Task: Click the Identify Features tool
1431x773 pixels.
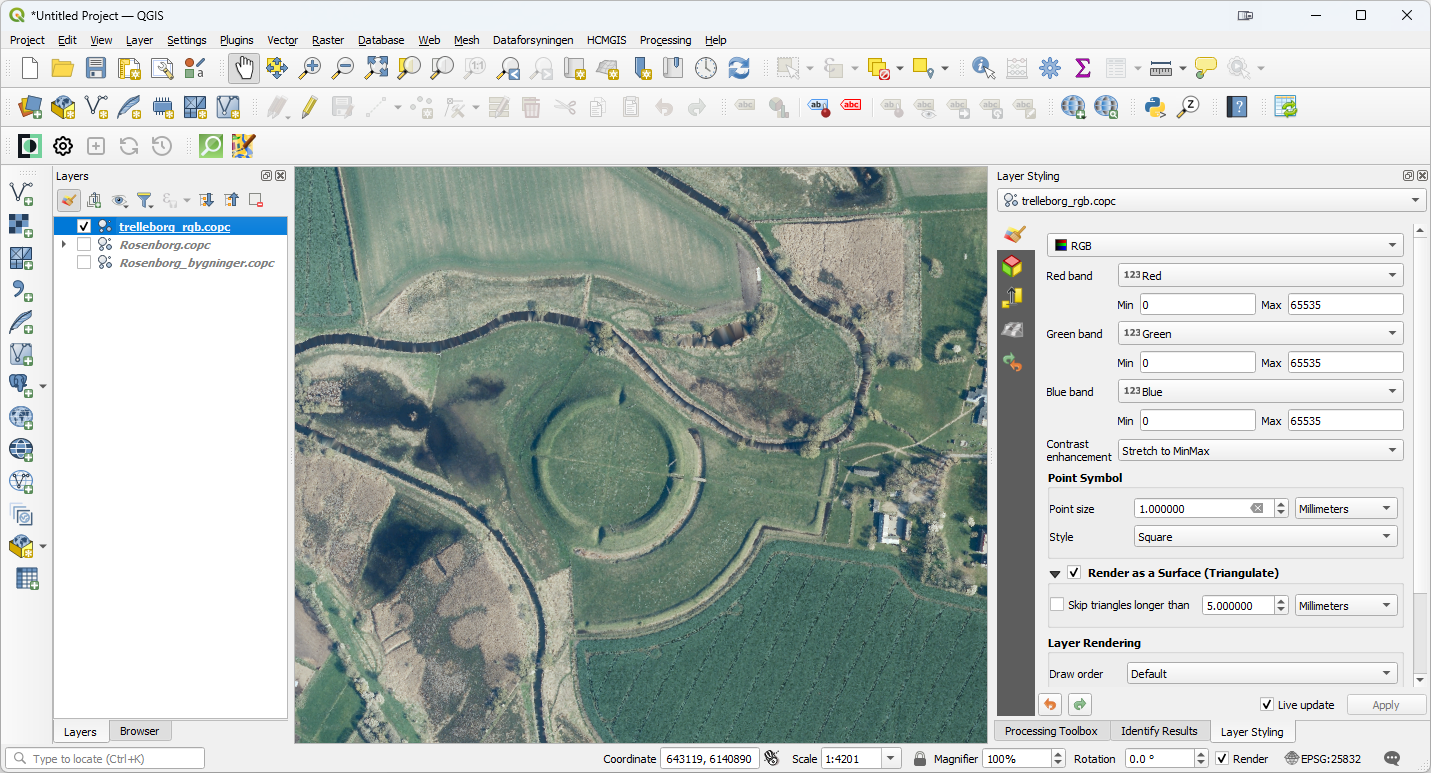Action: click(983, 68)
